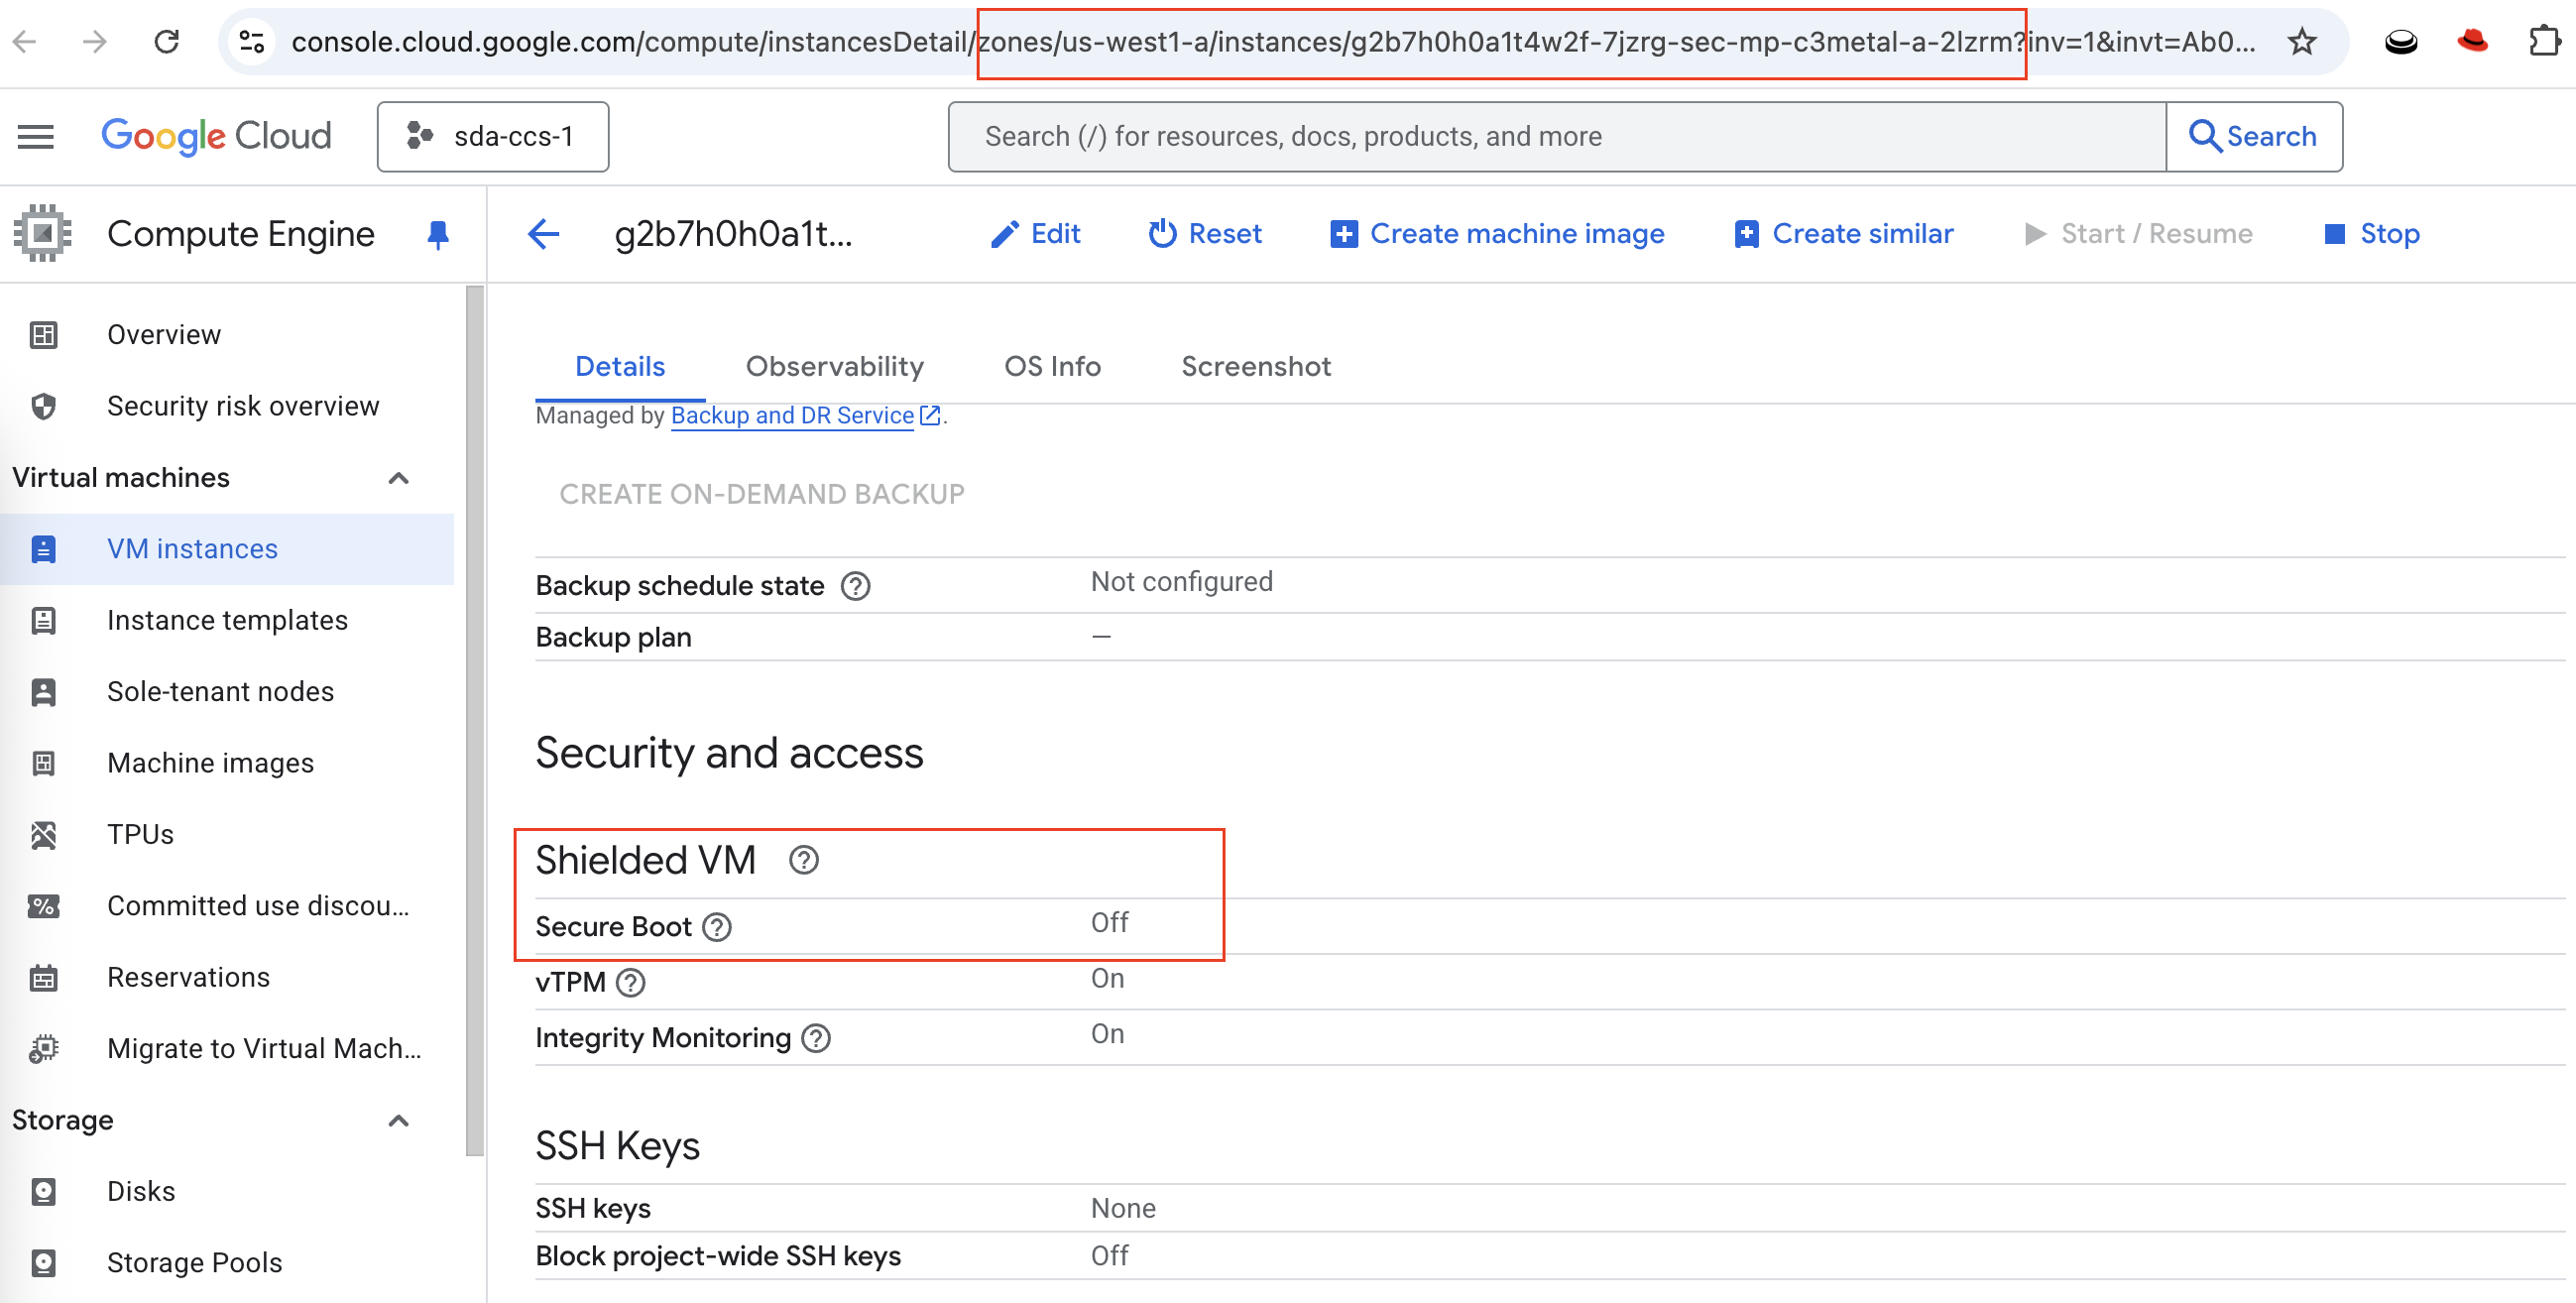
Task: Switch to the Observability tab
Action: tap(834, 366)
